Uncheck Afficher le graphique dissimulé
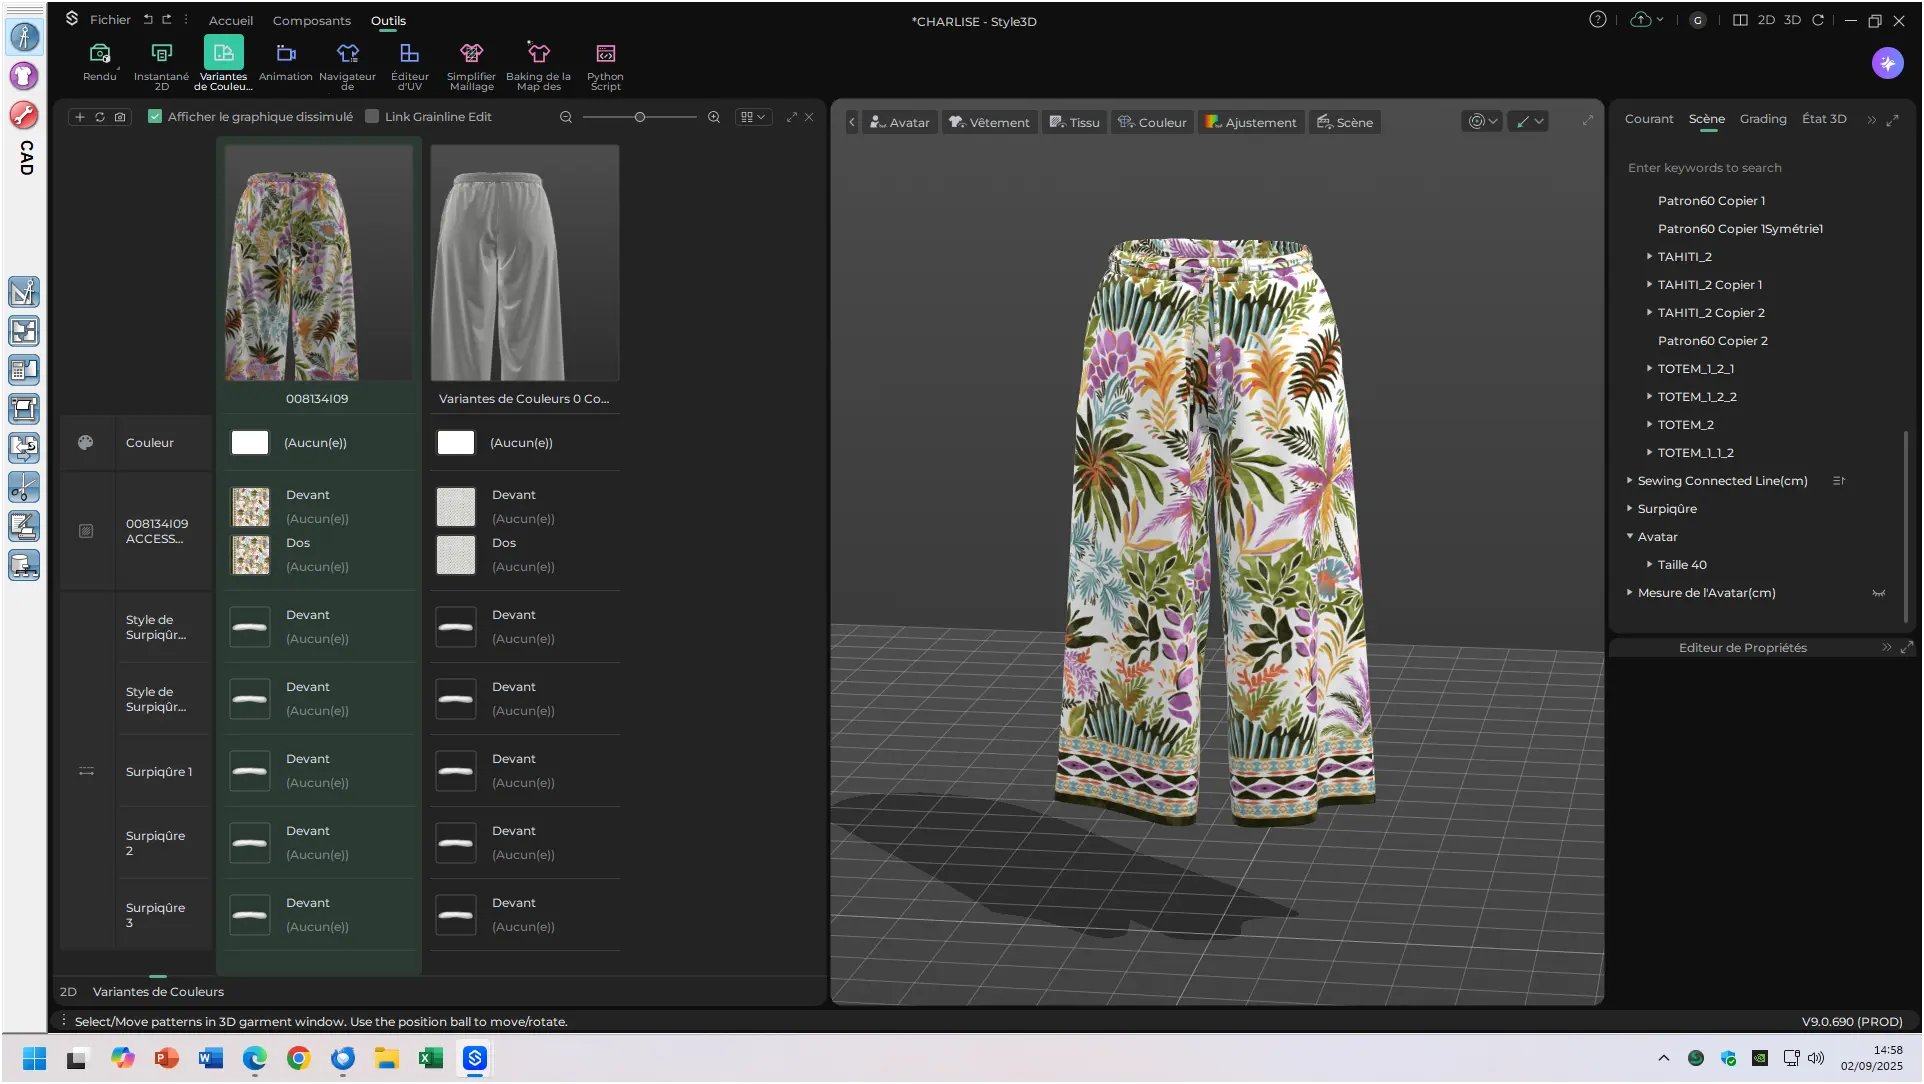 (x=155, y=117)
